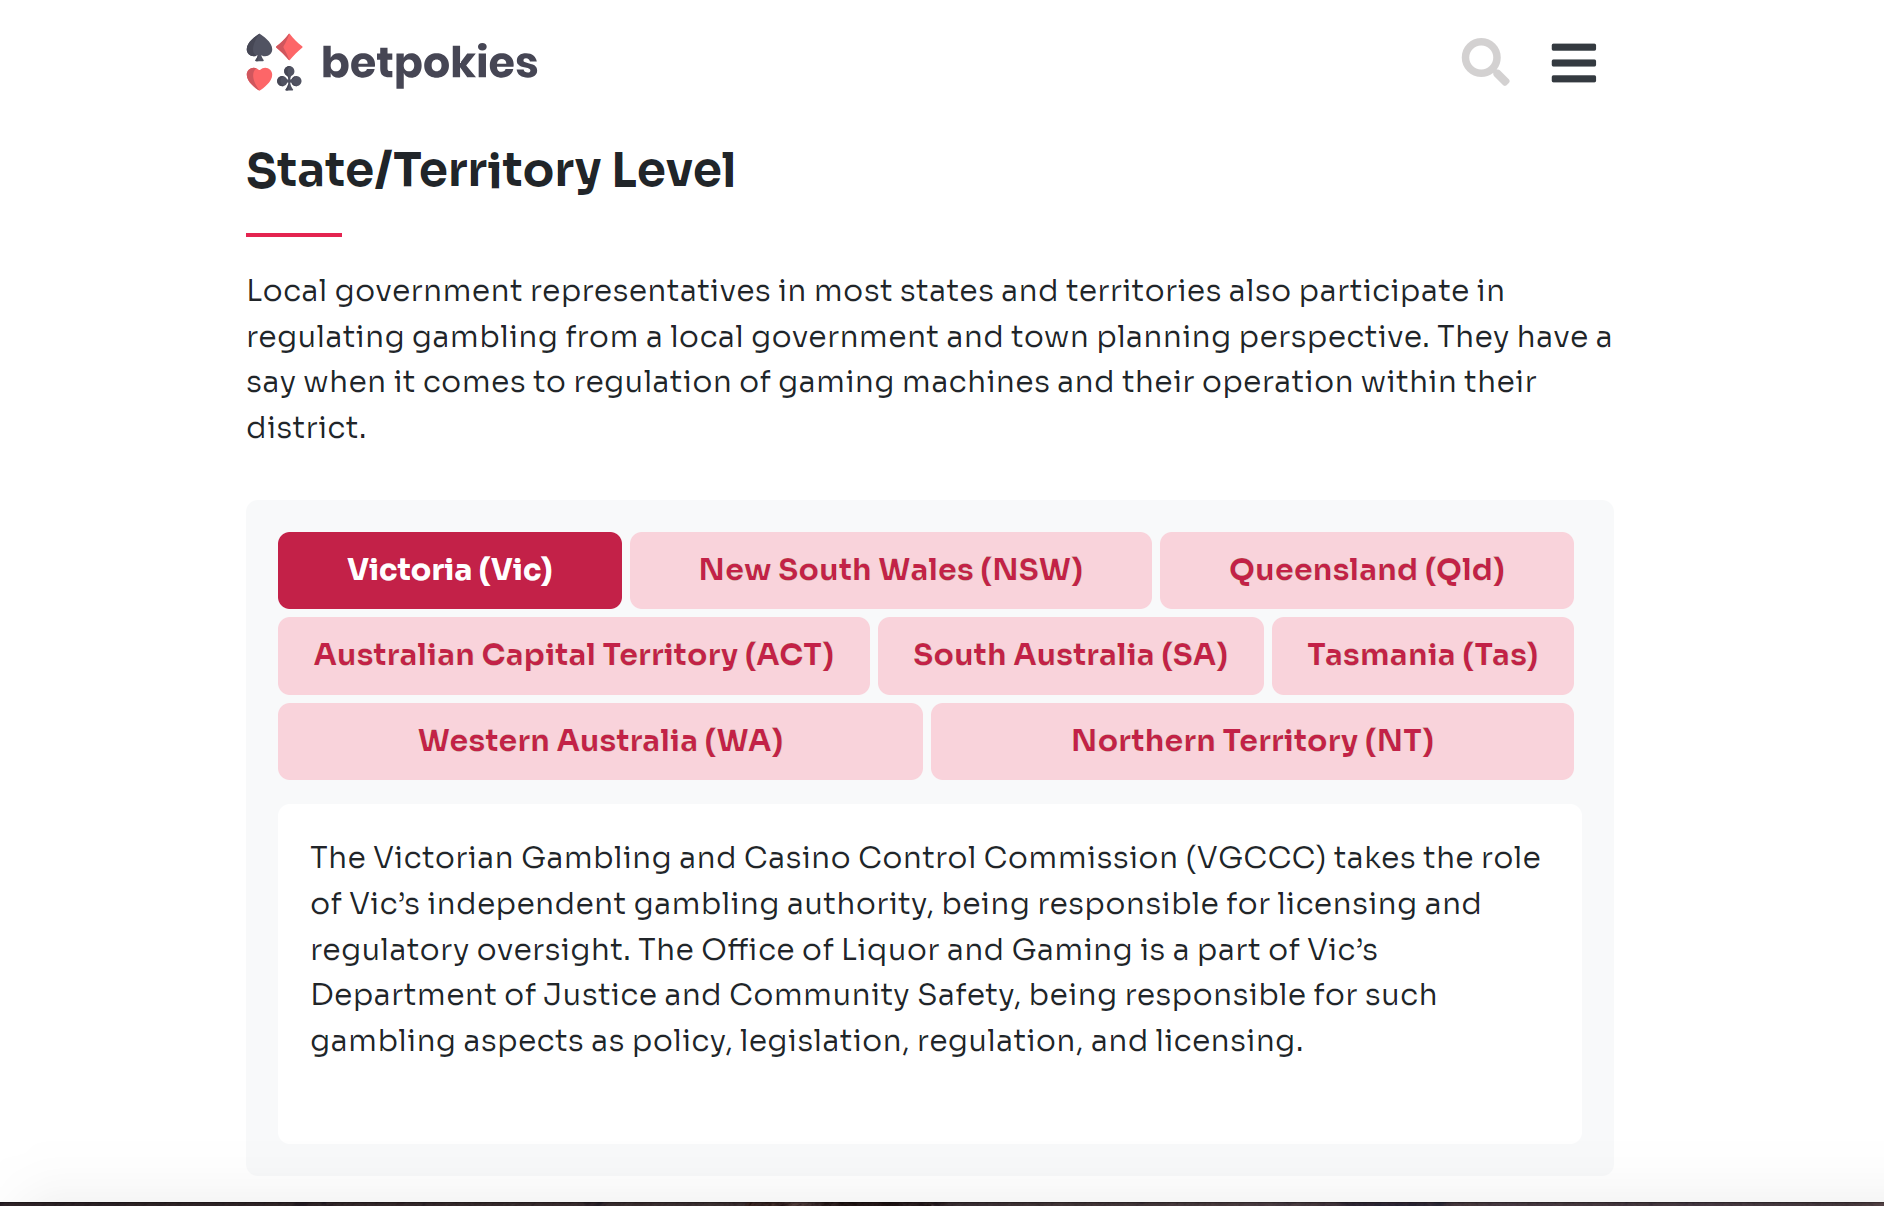Choose the Northern Territory (NT) tab
This screenshot has width=1884, height=1206.
1252,741
